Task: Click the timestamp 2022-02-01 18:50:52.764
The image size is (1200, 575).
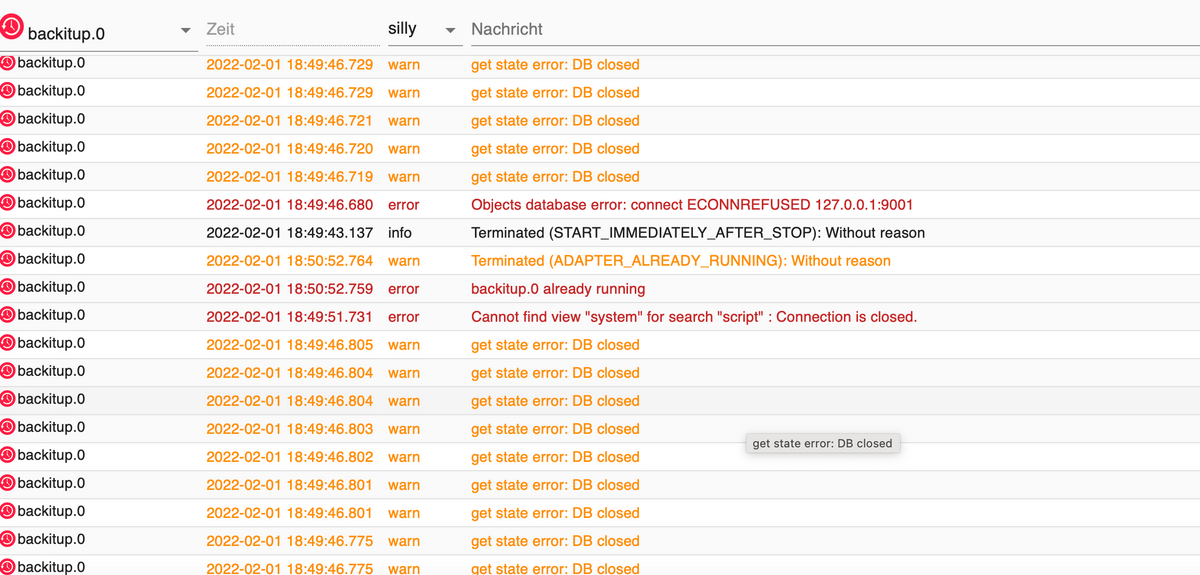Action: (289, 261)
